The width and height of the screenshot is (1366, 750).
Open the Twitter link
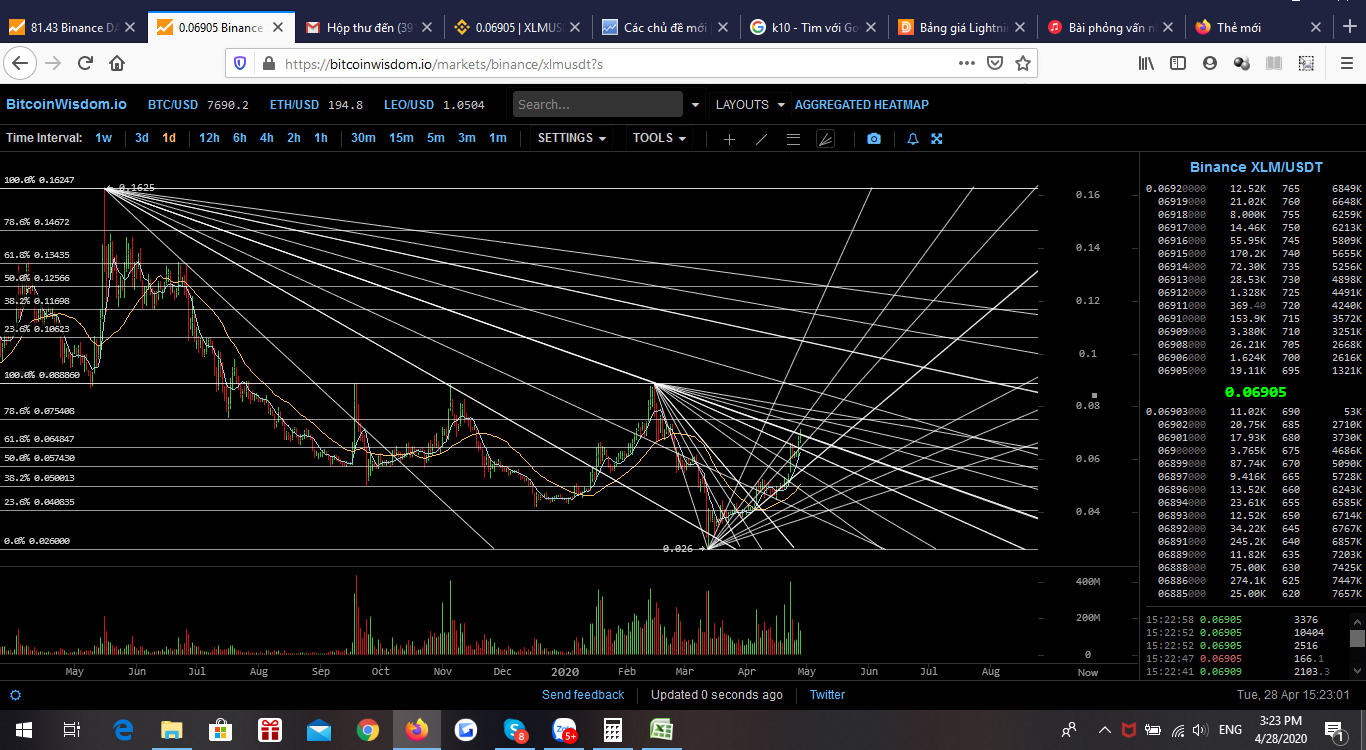coord(827,695)
